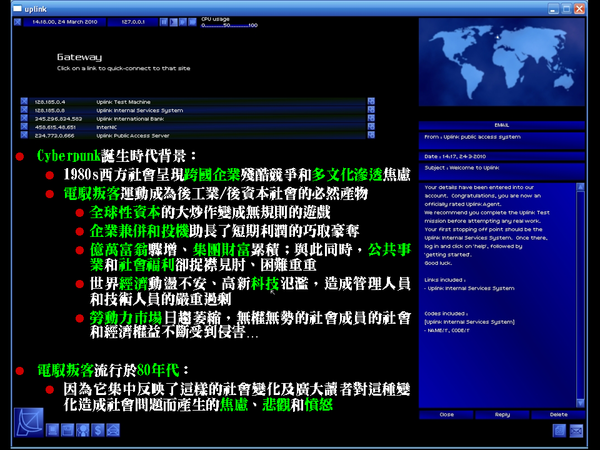Image resolution: width=600 pixels, height=450 pixels.
Task: Open the world map in the top right
Action: coord(502,62)
